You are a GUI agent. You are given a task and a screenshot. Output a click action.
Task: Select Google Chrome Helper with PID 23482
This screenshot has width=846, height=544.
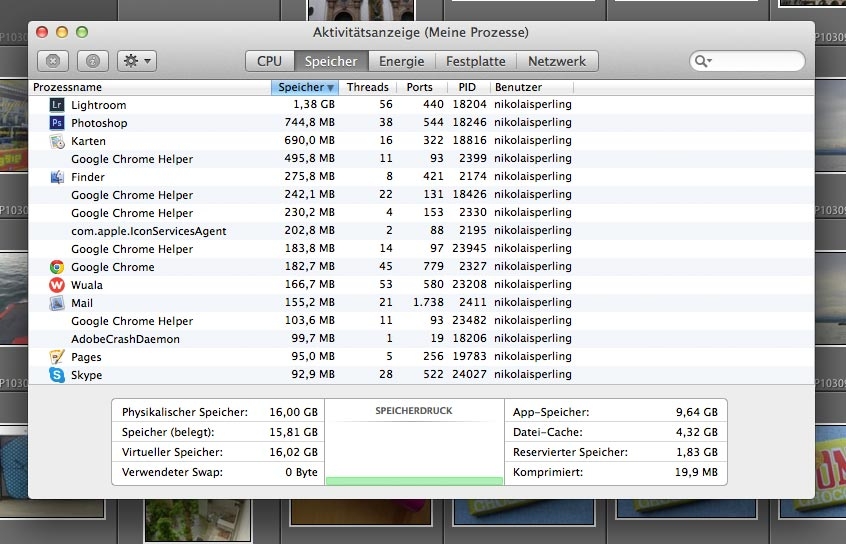click(x=132, y=321)
